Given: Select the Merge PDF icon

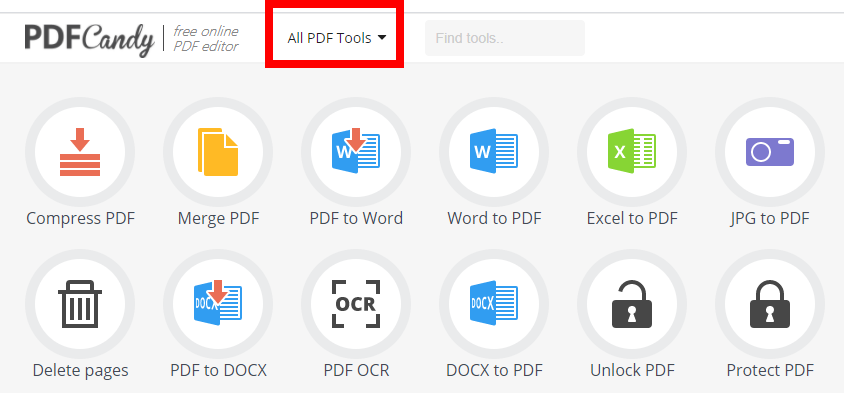Looking at the screenshot, I should click(218, 152).
